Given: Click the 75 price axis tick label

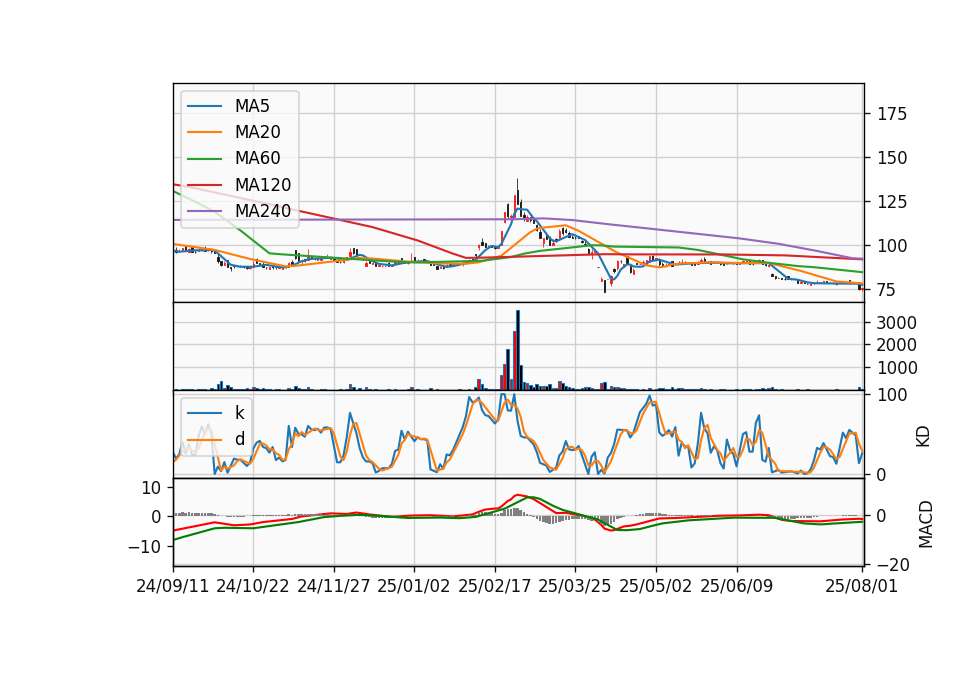Looking at the screenshot, I should click(x=886, y=290).
